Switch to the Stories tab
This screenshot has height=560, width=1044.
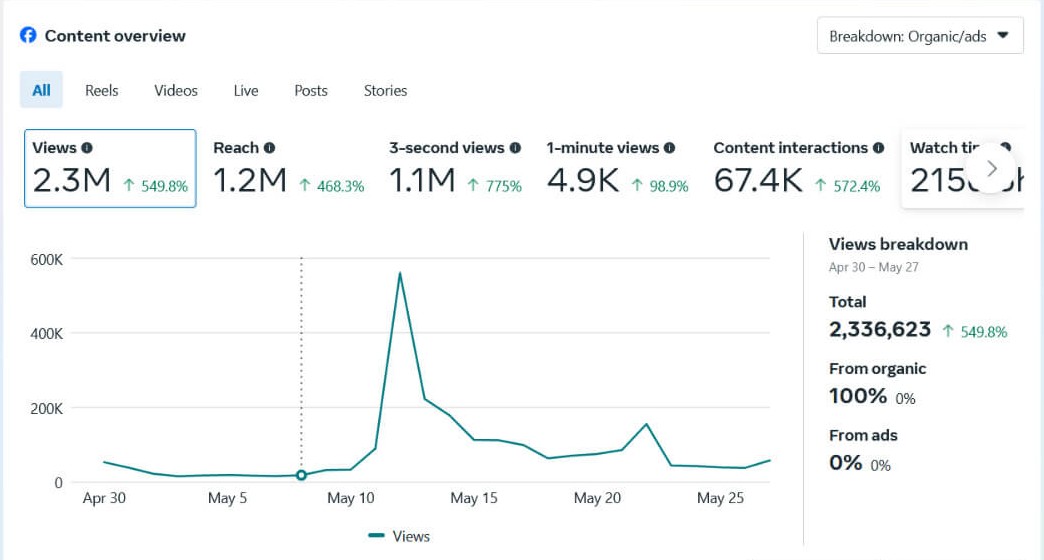click(385, 90)
